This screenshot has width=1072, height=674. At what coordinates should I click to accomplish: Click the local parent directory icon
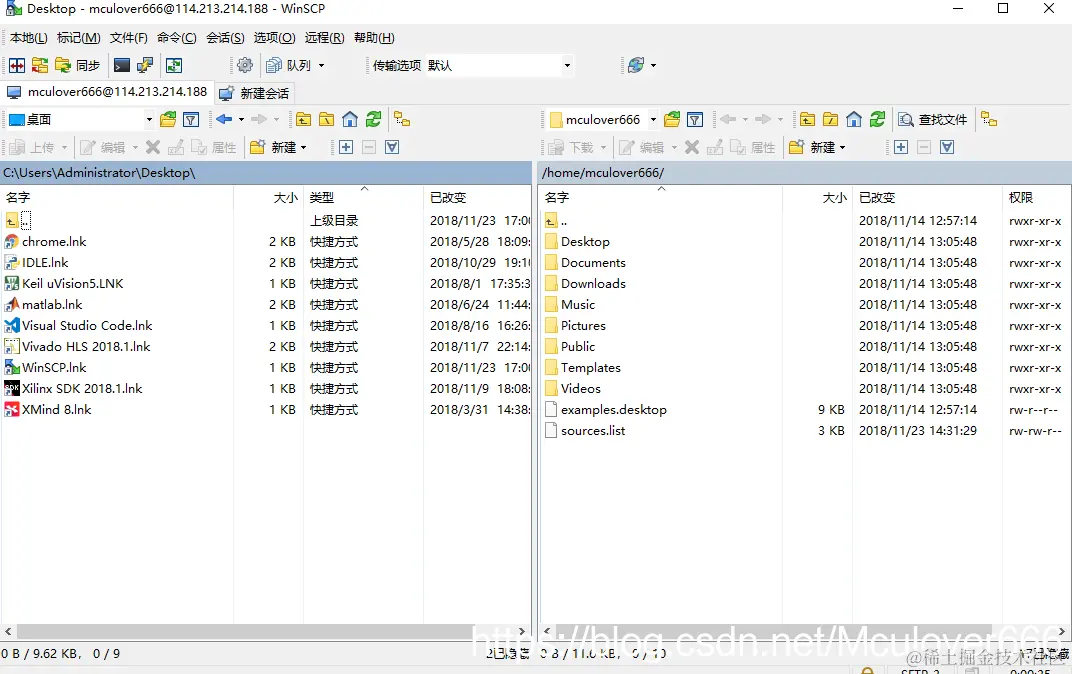pyautogui.click(x=304, y=120)
